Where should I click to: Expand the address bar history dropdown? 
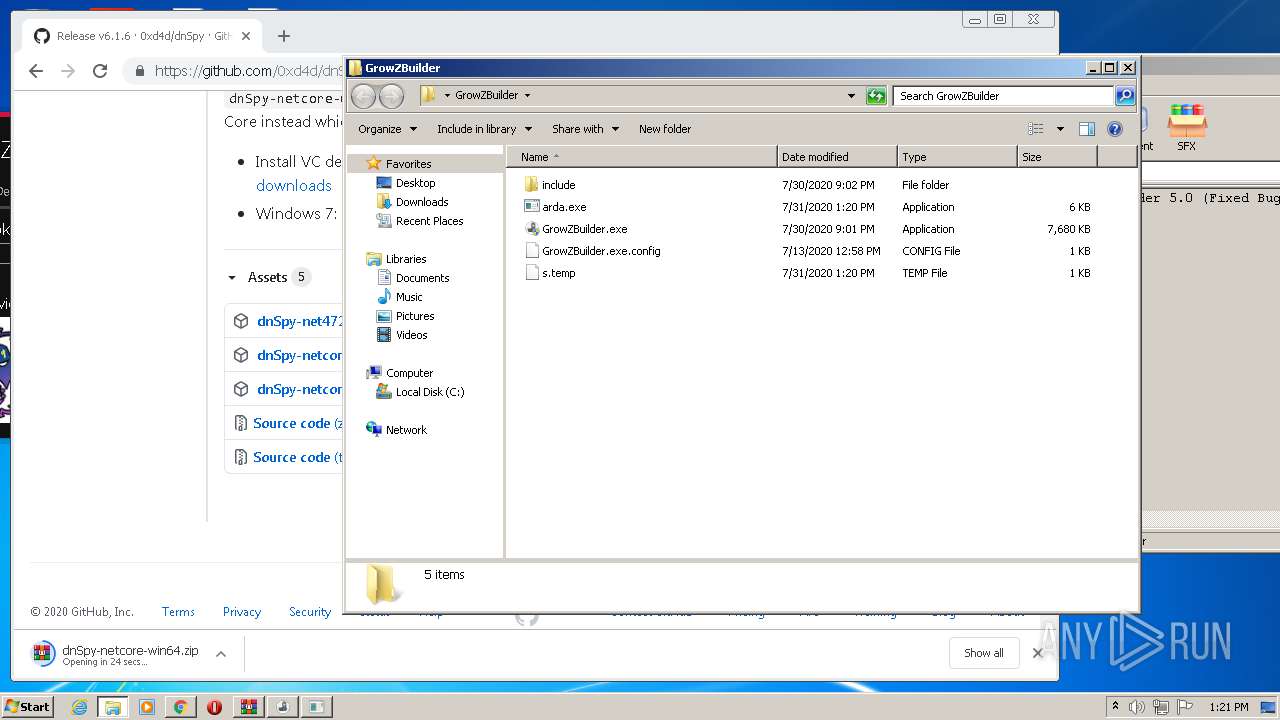click(x=851, y=96)
